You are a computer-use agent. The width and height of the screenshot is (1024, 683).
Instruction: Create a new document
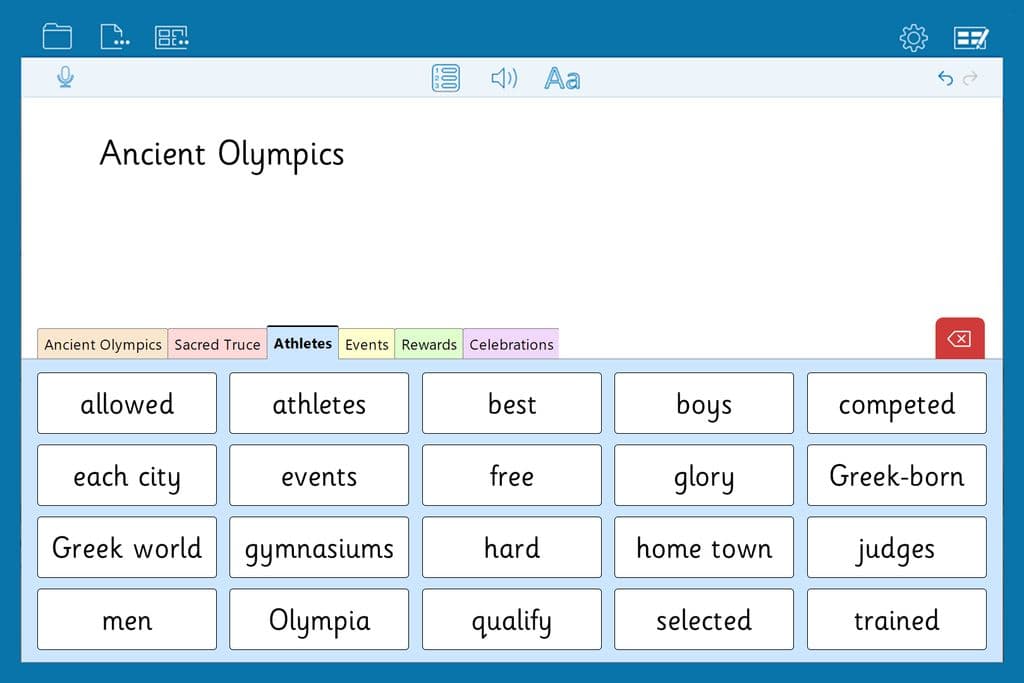(113, 36)
